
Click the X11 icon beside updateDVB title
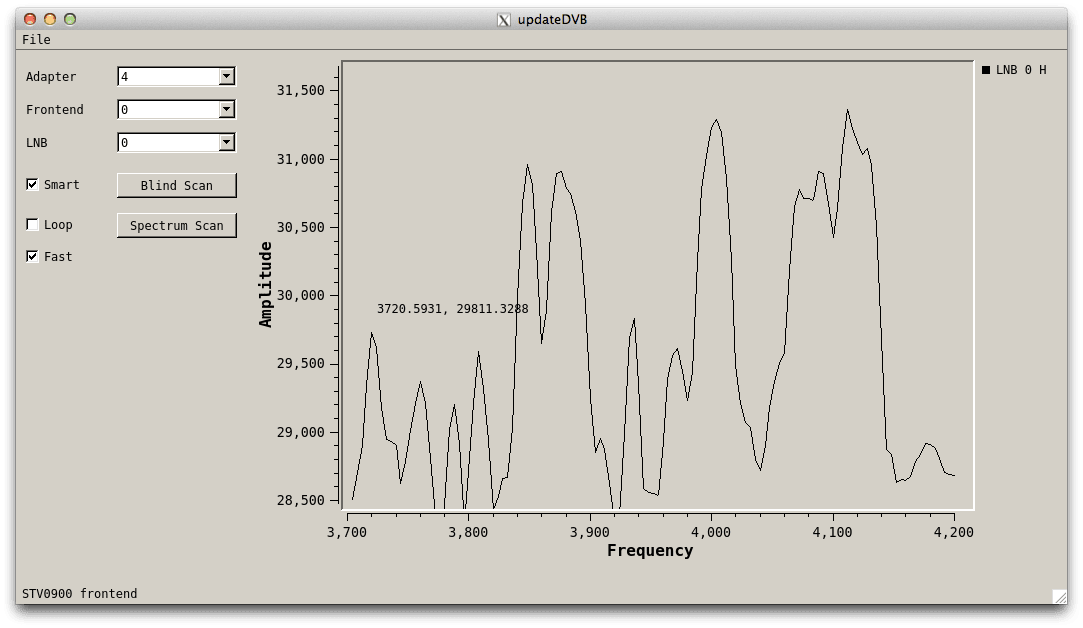click(505, 19)
